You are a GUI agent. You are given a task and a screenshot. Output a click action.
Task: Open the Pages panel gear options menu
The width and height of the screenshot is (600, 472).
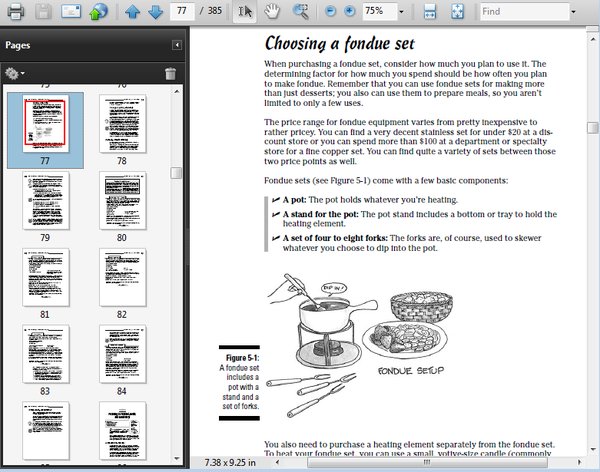(15, 73)
